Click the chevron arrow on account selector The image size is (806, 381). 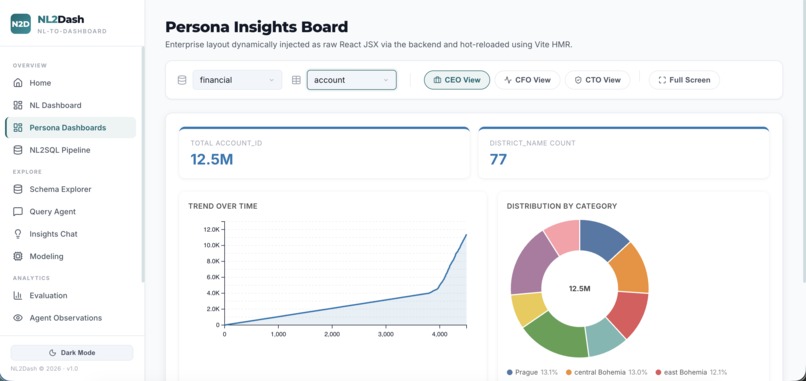[386, 80]
